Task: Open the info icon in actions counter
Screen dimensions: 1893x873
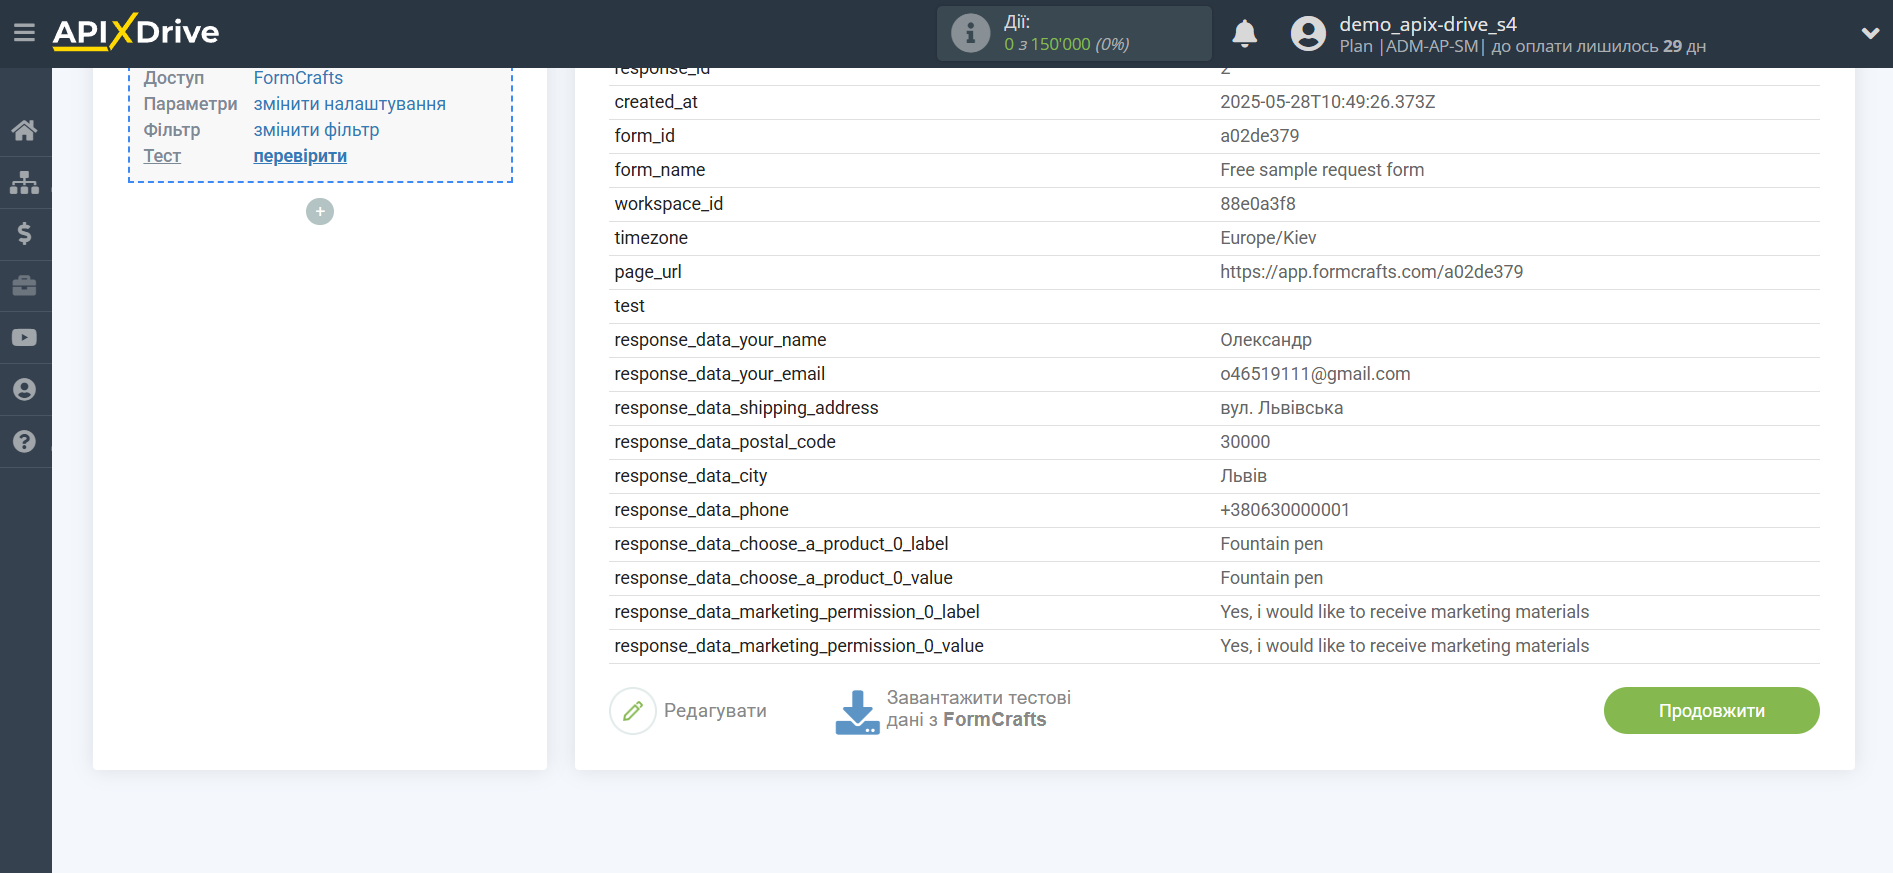Action: point(970,33)
